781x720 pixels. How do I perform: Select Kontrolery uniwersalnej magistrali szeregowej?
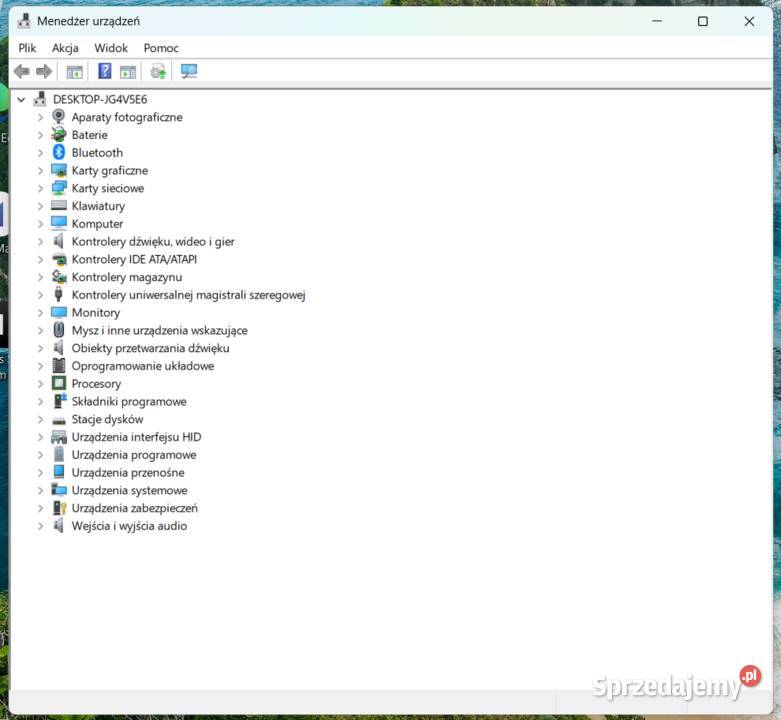[x=188, y=295]
